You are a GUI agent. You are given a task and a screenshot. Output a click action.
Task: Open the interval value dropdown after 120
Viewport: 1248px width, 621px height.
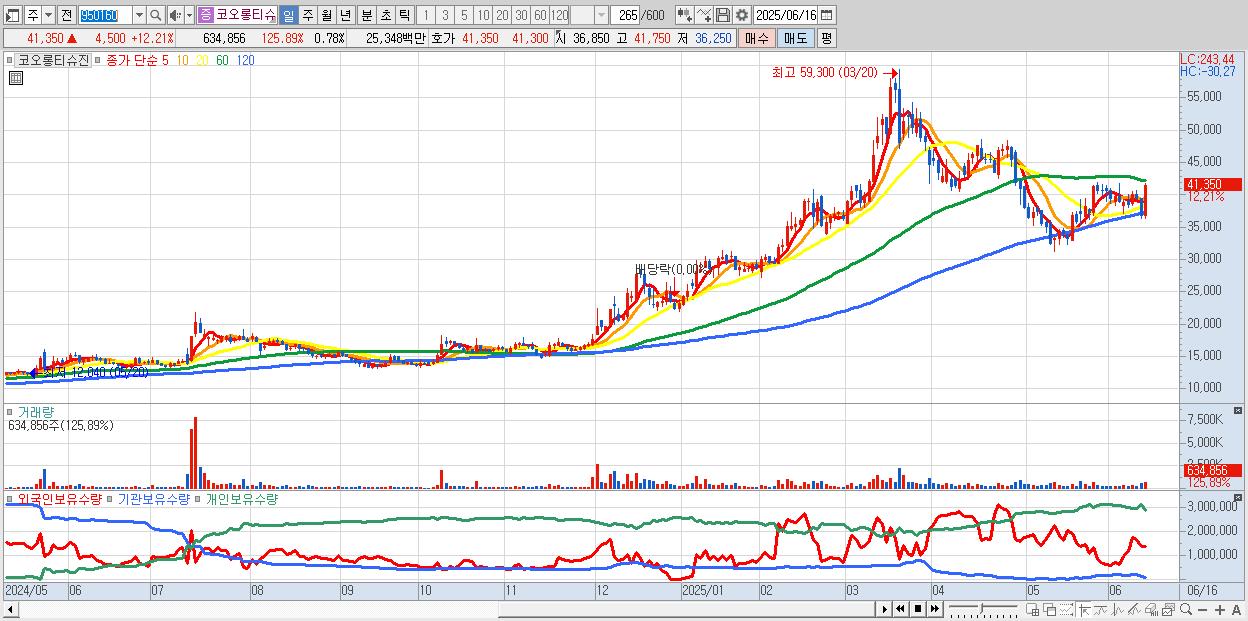point(602,15)
